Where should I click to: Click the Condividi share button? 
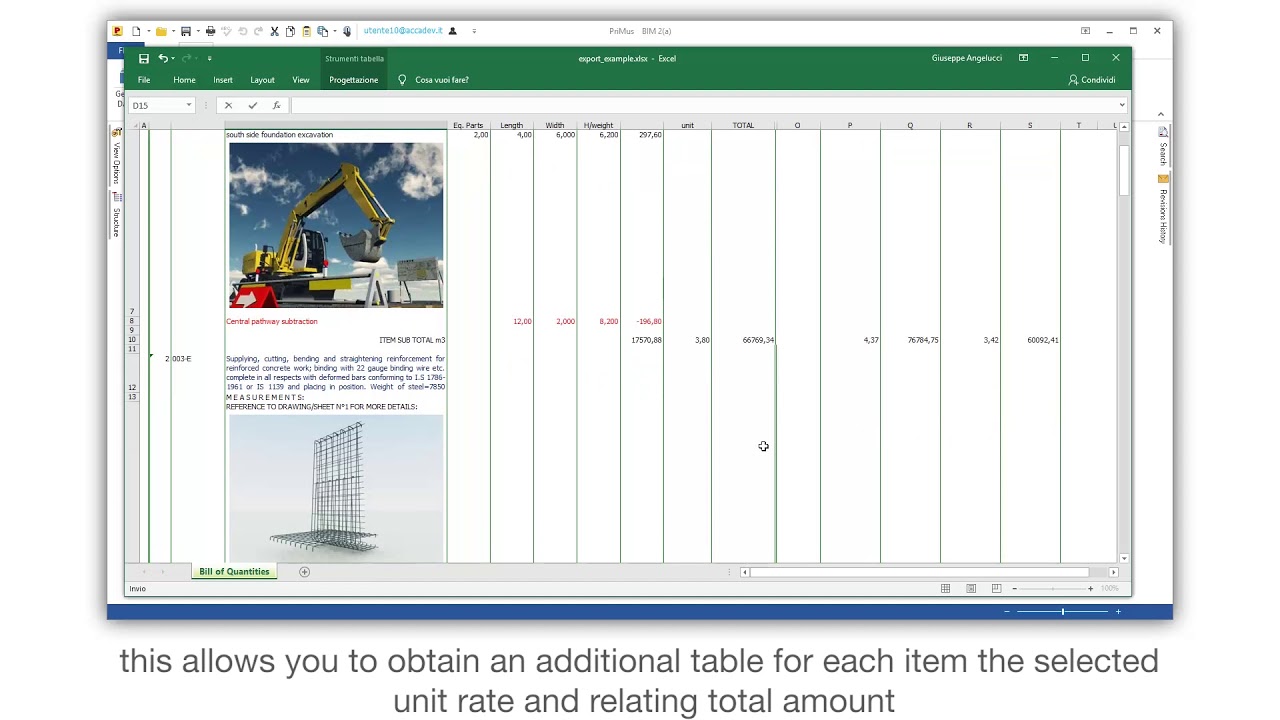tap(1092, 80)
